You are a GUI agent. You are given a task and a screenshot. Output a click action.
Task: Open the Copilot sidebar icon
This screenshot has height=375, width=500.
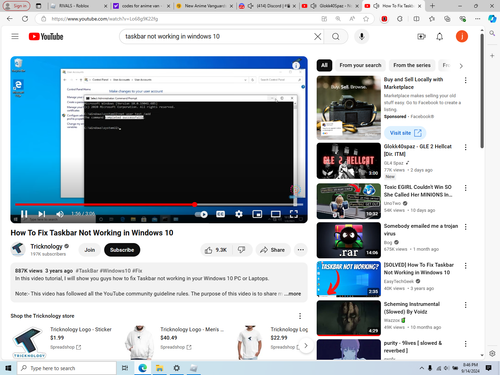492,19
